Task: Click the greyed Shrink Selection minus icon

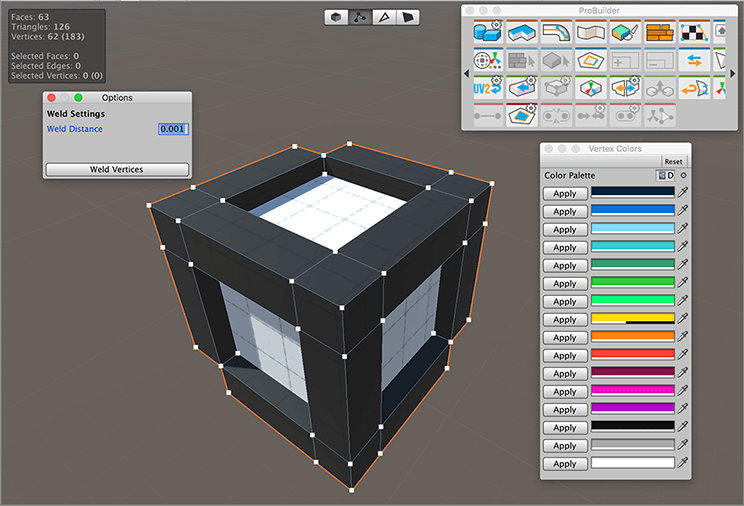Action: [x=660, y=60]
